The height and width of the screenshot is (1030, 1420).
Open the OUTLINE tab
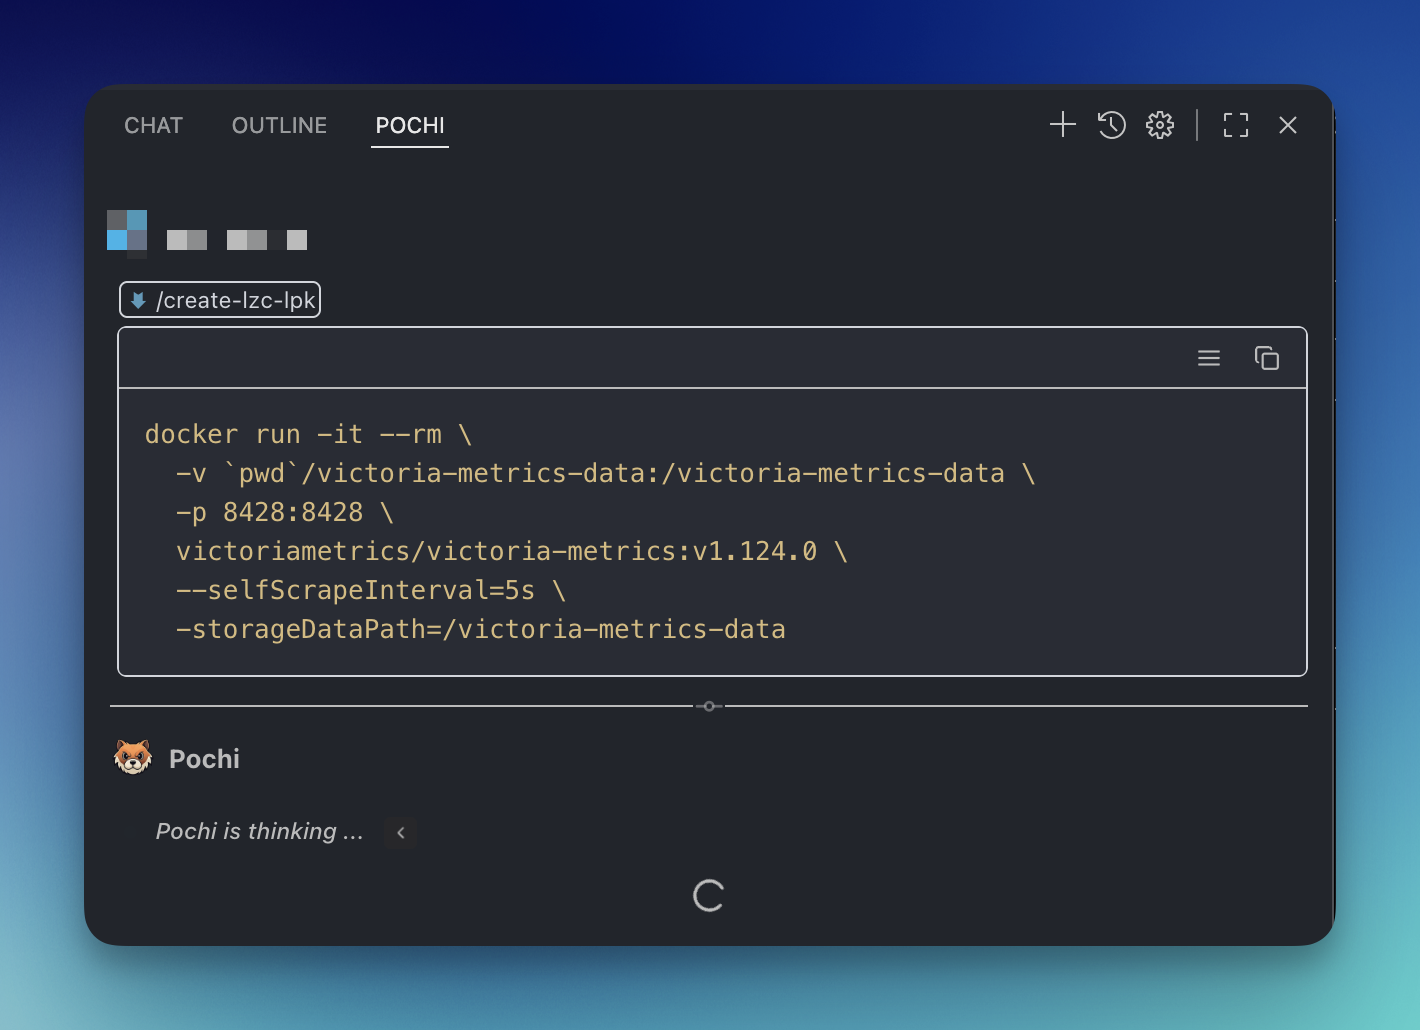[x=279, y=125]
